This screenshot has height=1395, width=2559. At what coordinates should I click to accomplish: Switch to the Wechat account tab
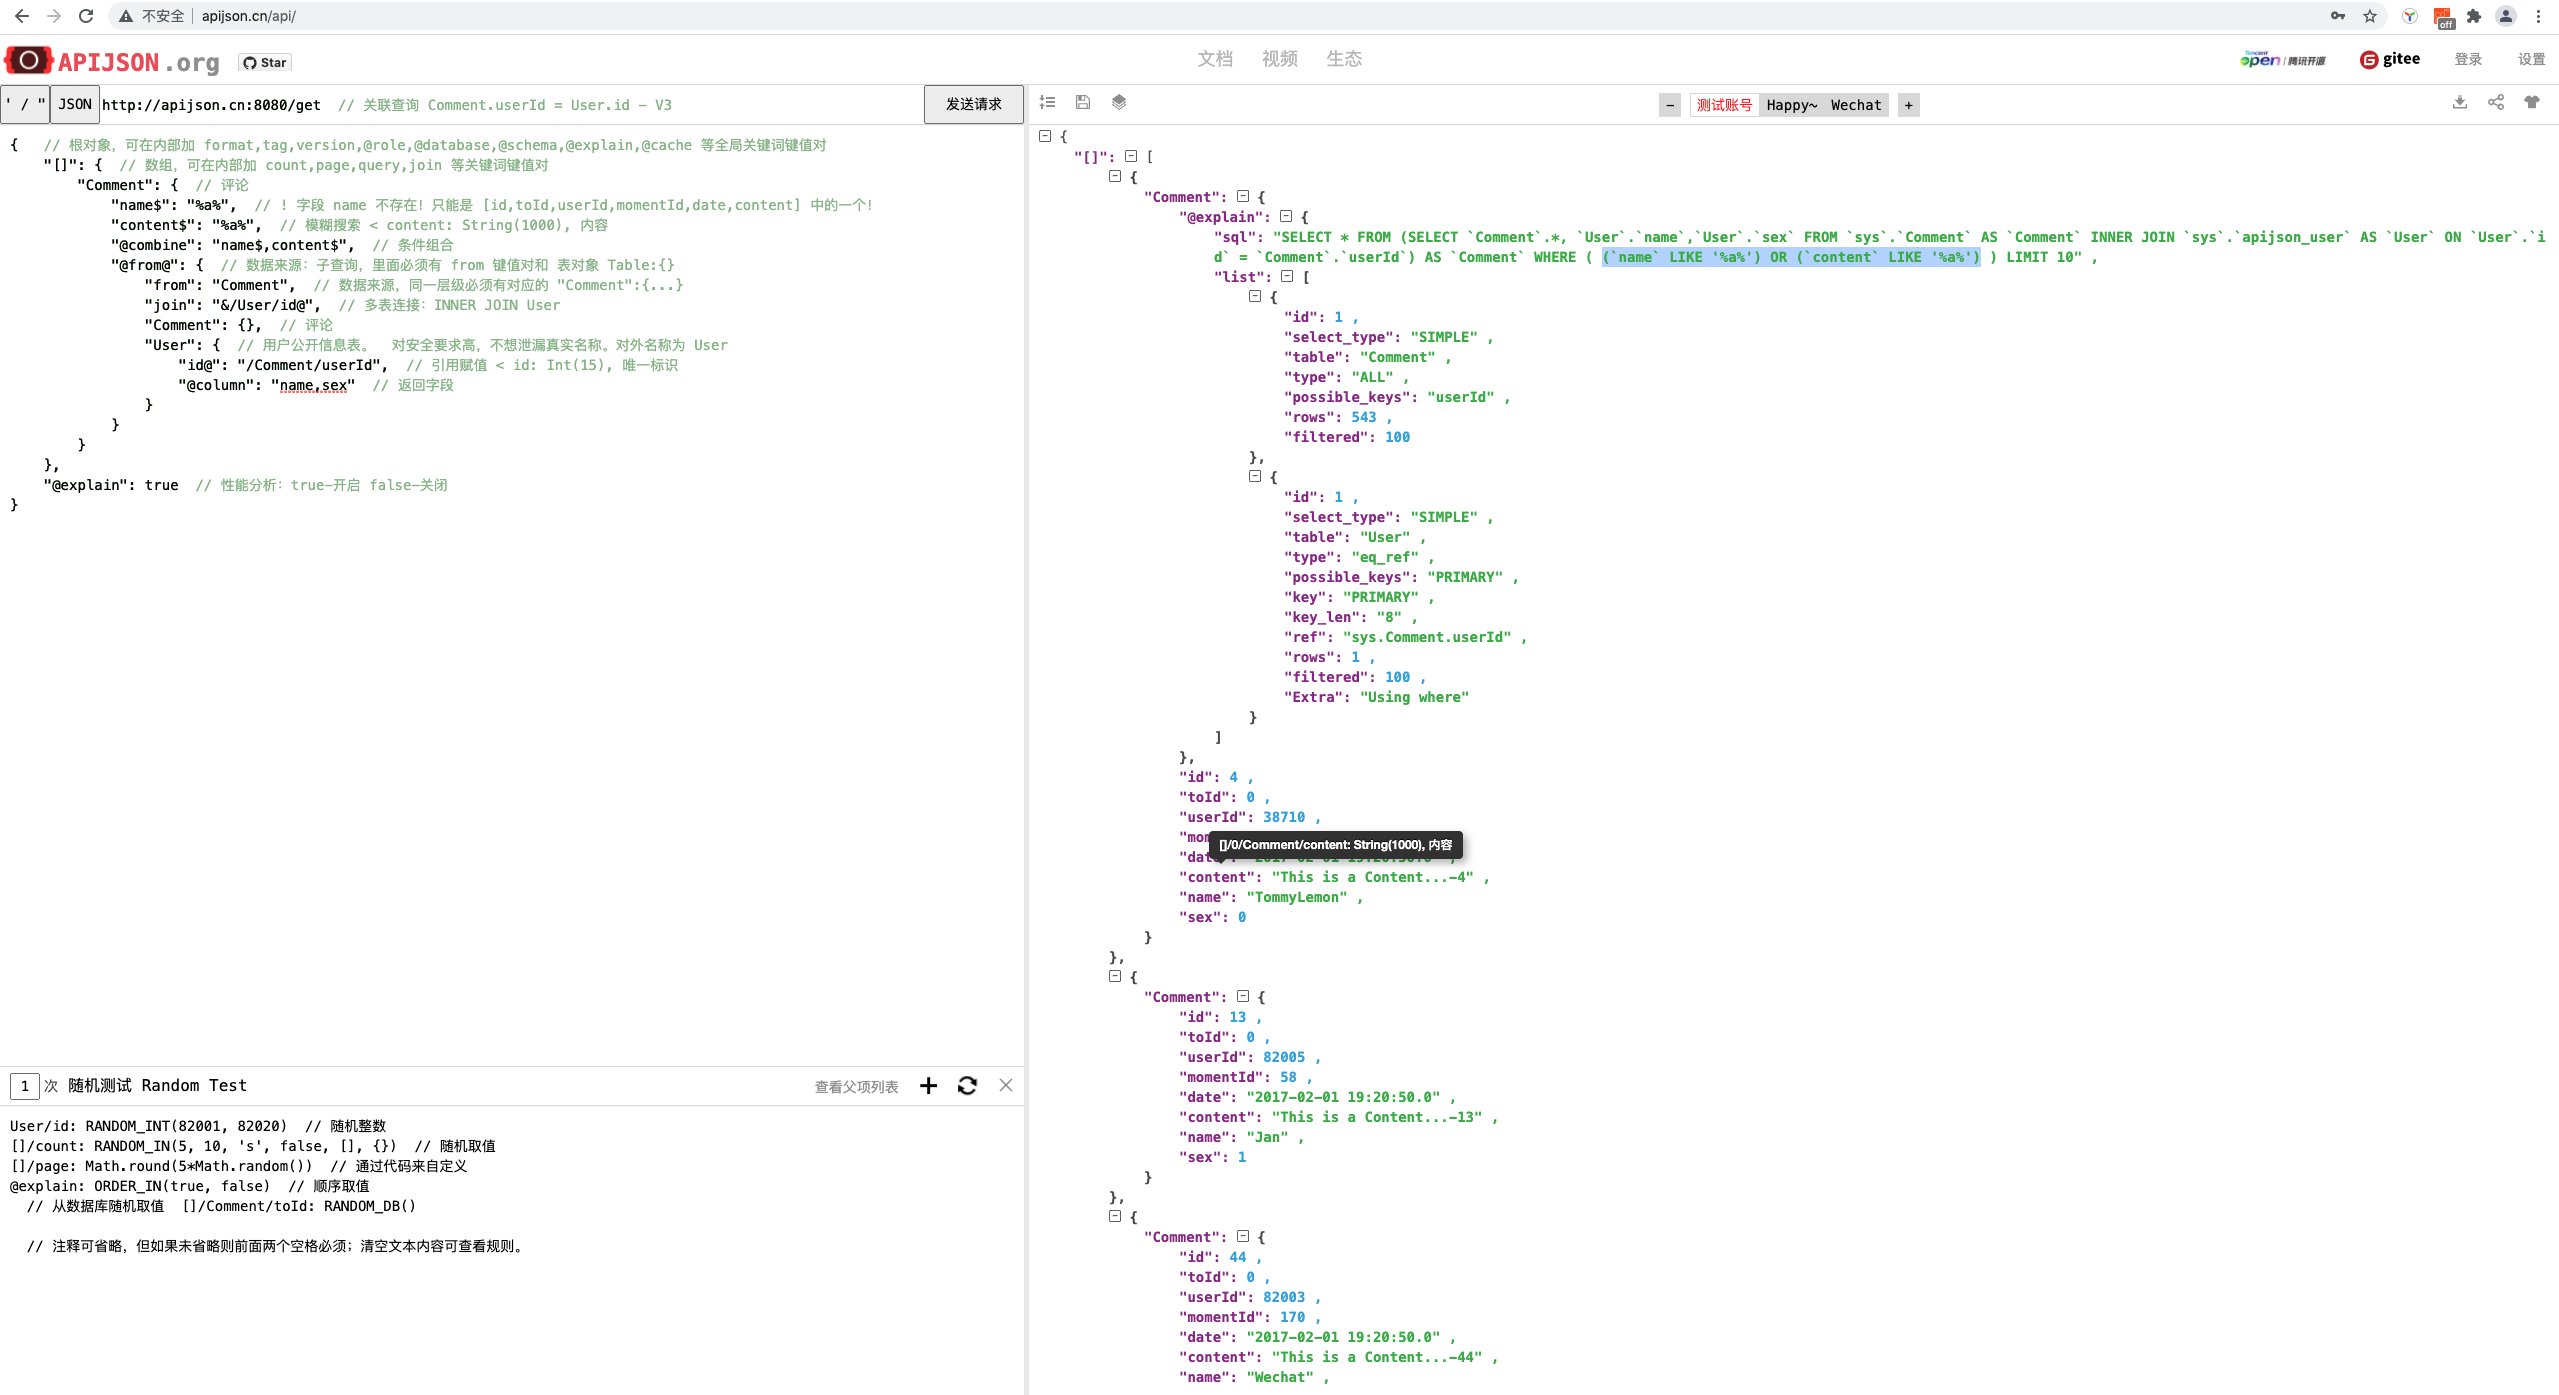(x=1856, y=104)
